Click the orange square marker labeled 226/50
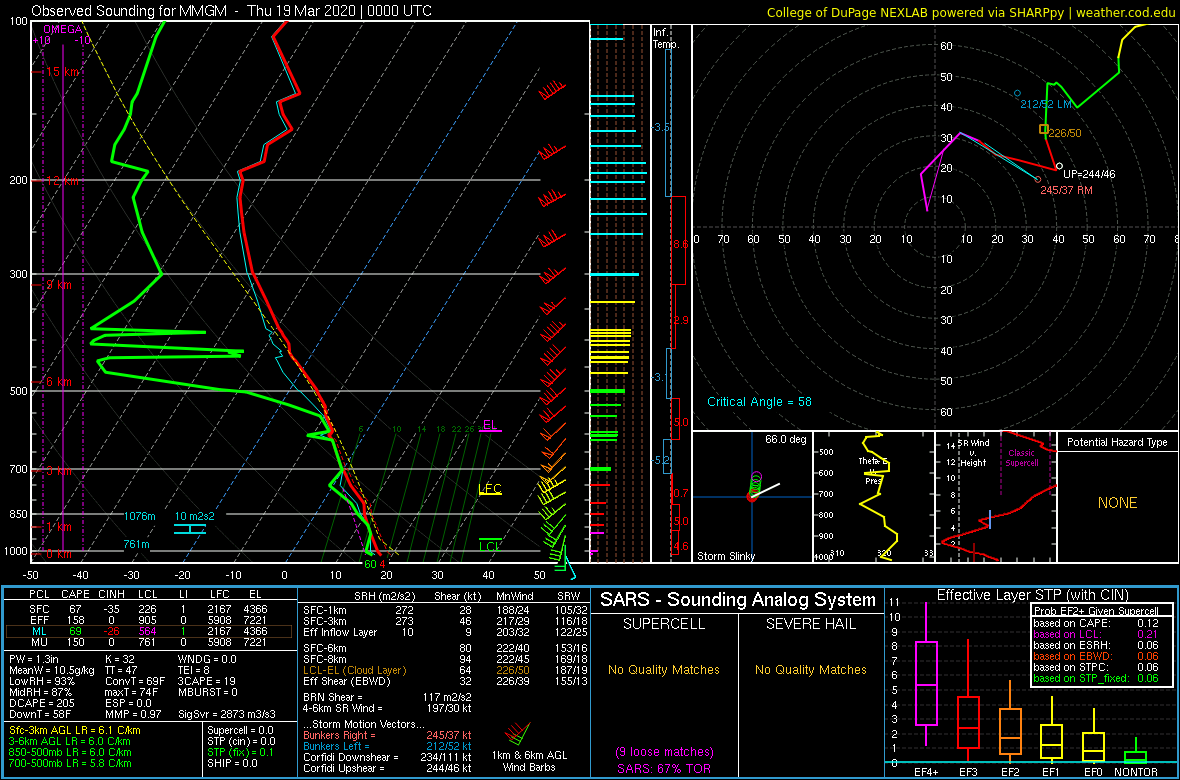This screenshot has height=780, width=1180. [x=1044, y=129]
